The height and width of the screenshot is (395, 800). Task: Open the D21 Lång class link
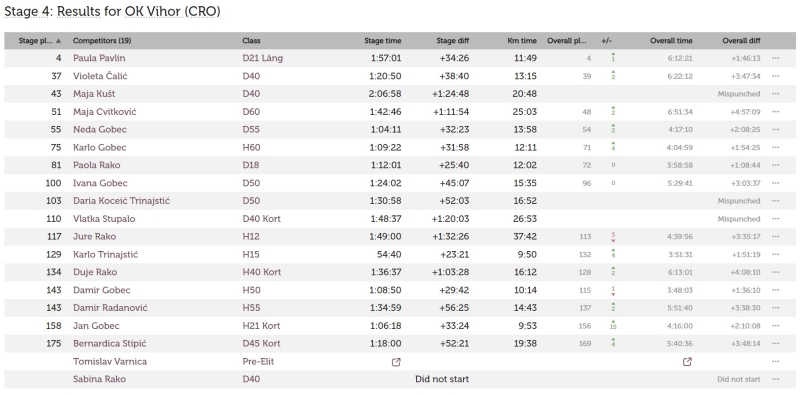click(x=262, y=58)
